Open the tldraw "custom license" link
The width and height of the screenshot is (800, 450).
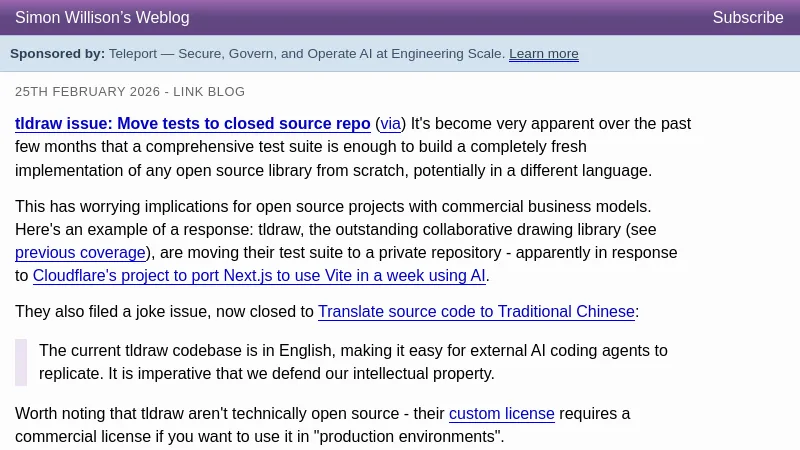point(501,414)
